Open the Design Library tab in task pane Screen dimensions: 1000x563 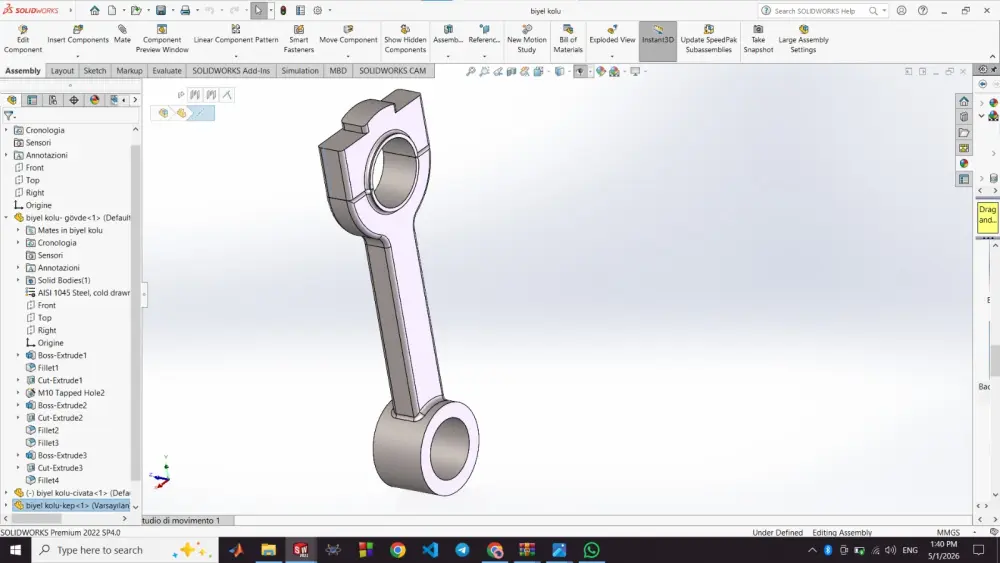tap(964, 117)
